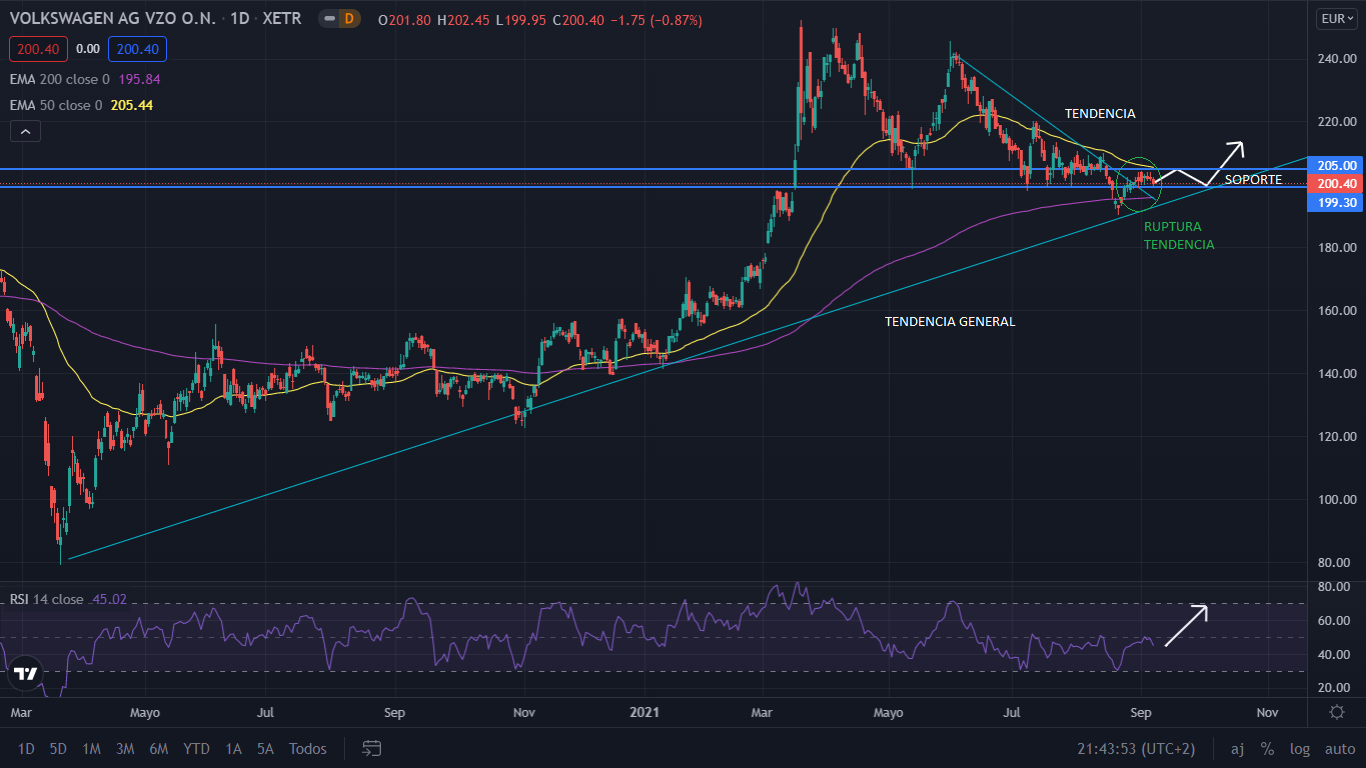The width and height of the screenshot is (1366, 768).
Task: Select the RUPTURA TENDENCIA green annotation
Action: [1179, 235]
